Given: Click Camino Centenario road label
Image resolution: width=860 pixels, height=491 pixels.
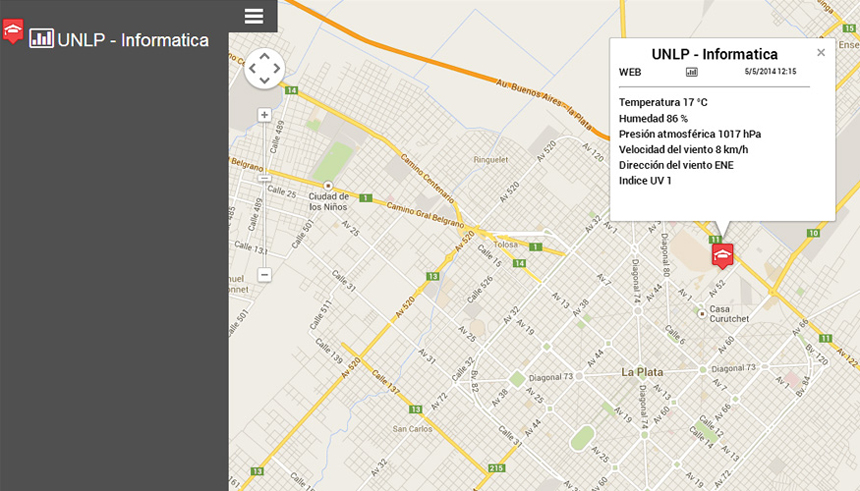Looking at the screenshot, I should coord(427,178).
